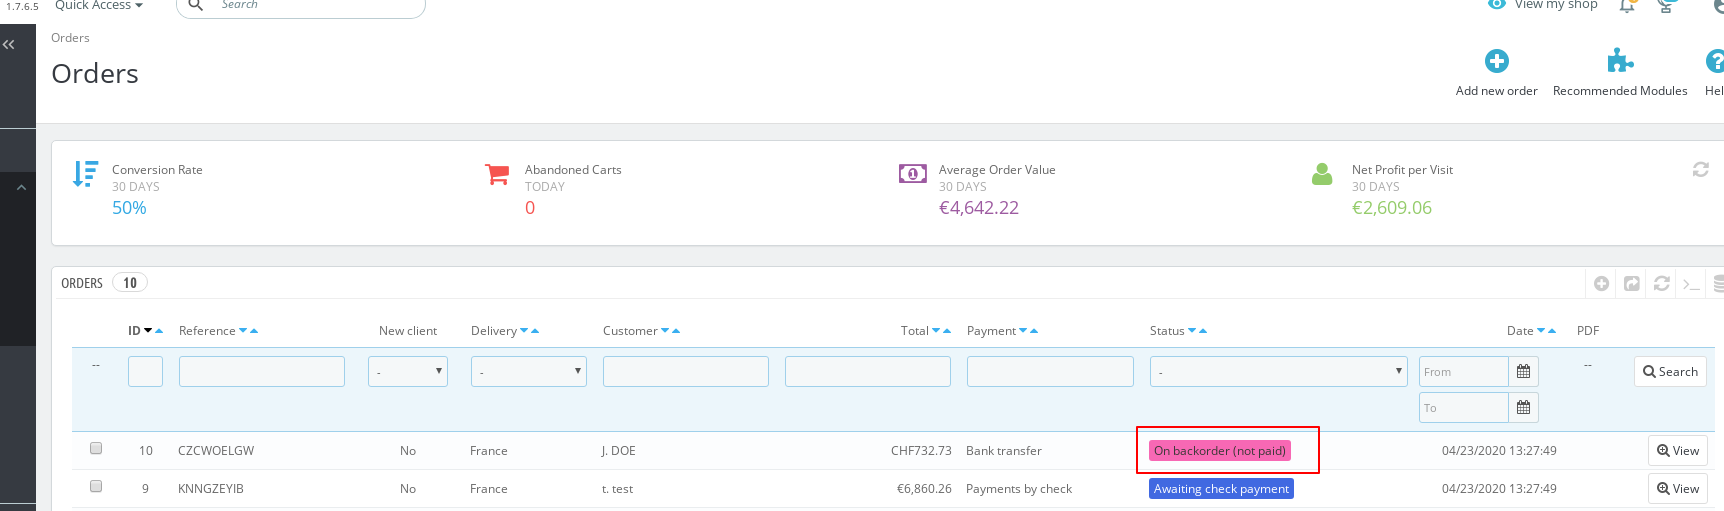Image resolution: width=1724 pixels, height=511 pixels.
Task: Open notifications bell icon
Action: coord(1627,5)
